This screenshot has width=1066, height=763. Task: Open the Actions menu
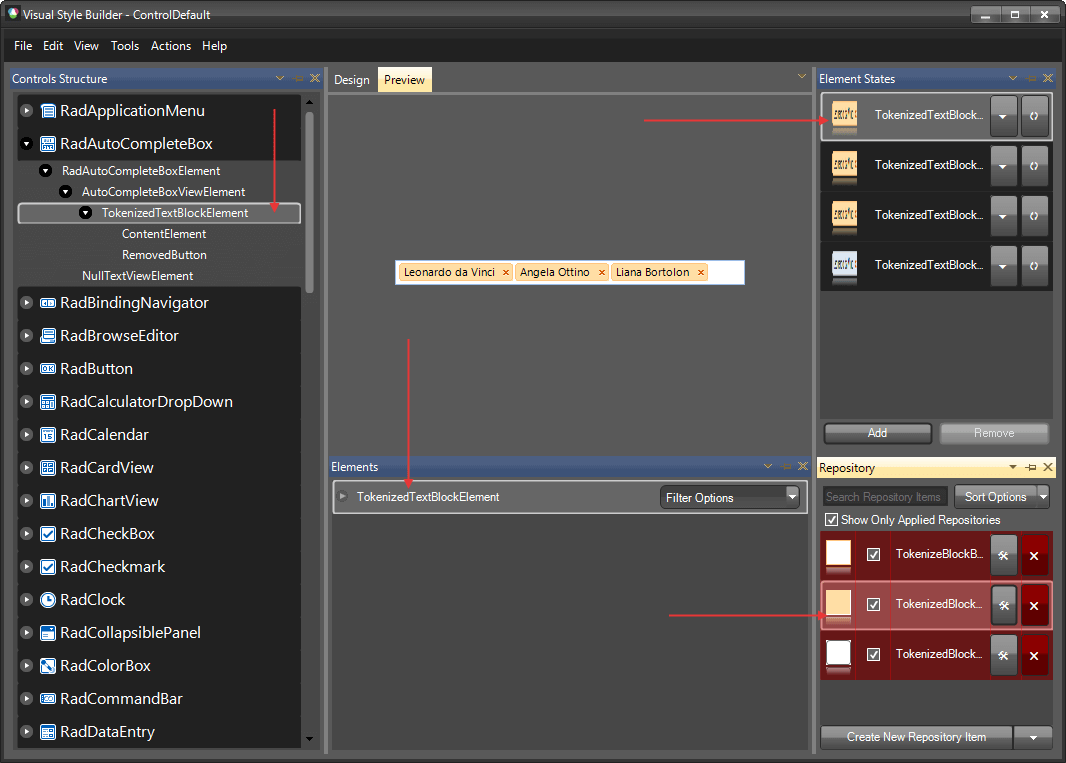pyautogui.click(x=170, y=46)
